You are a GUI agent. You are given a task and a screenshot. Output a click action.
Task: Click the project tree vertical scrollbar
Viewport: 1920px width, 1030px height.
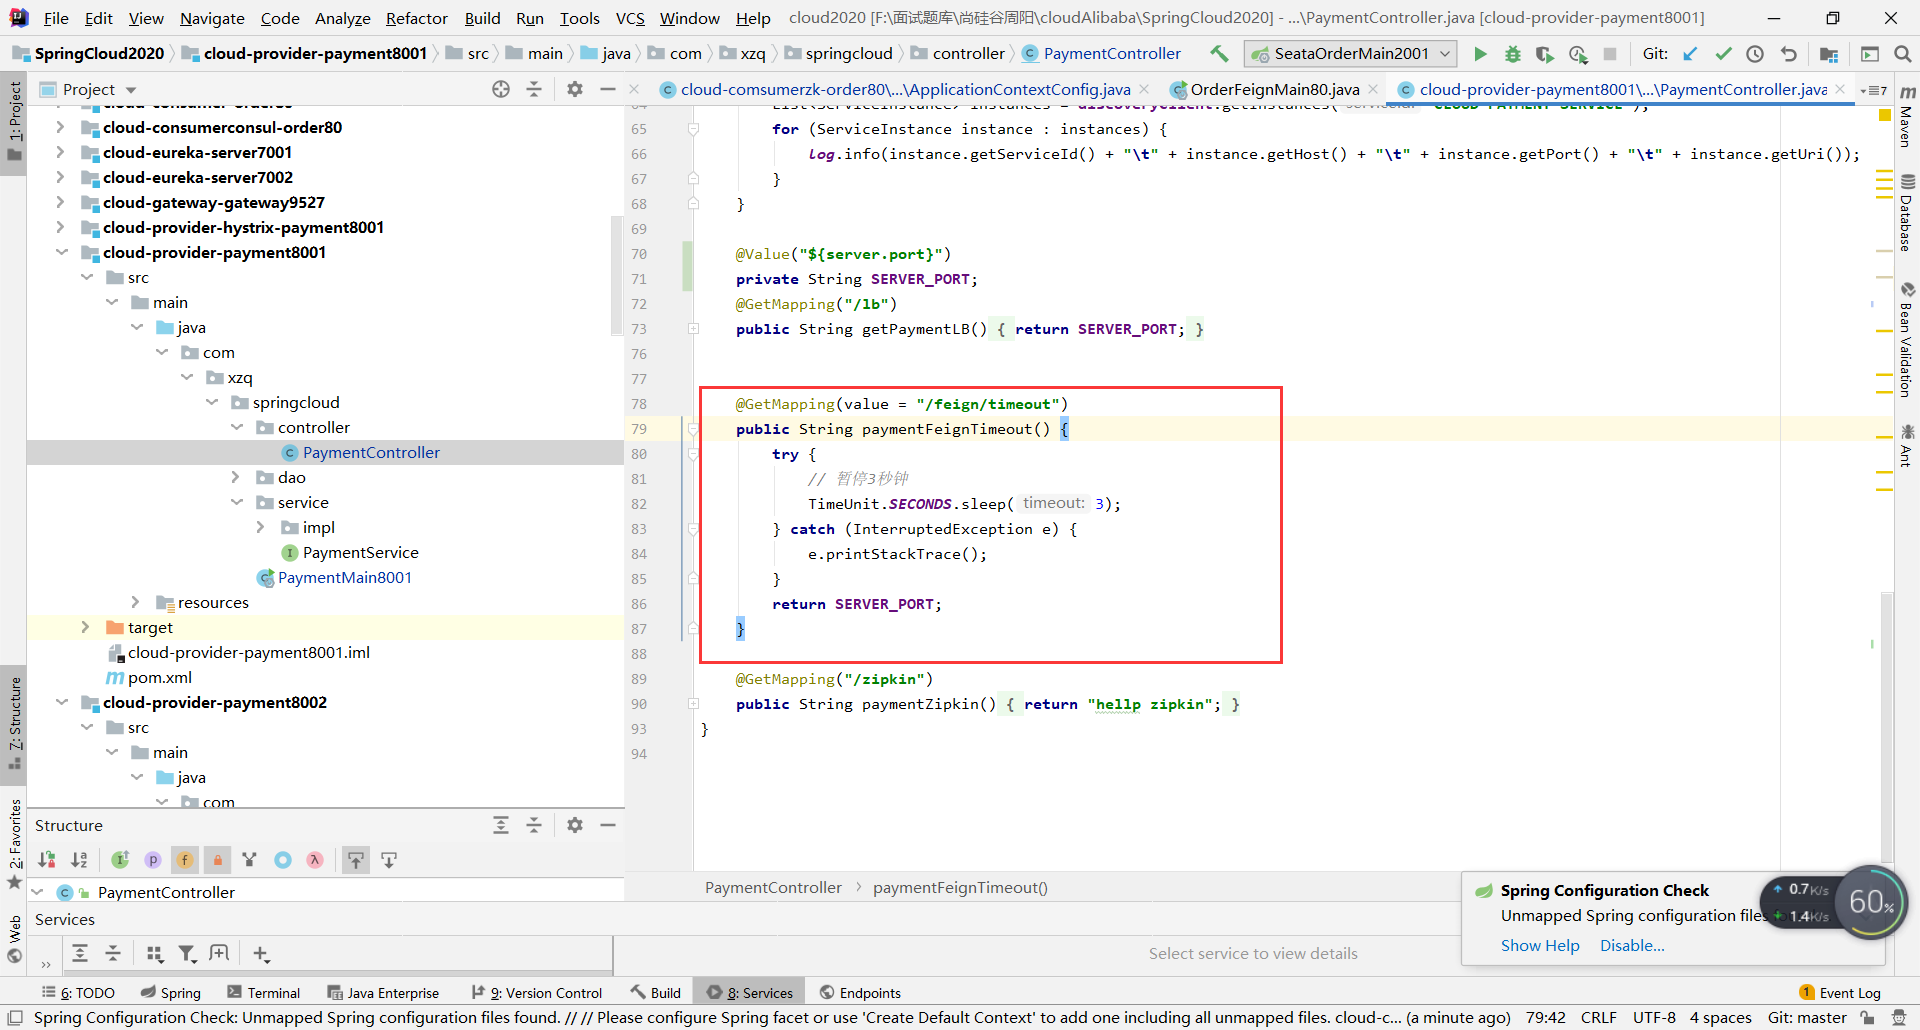(x=616, y=275)
